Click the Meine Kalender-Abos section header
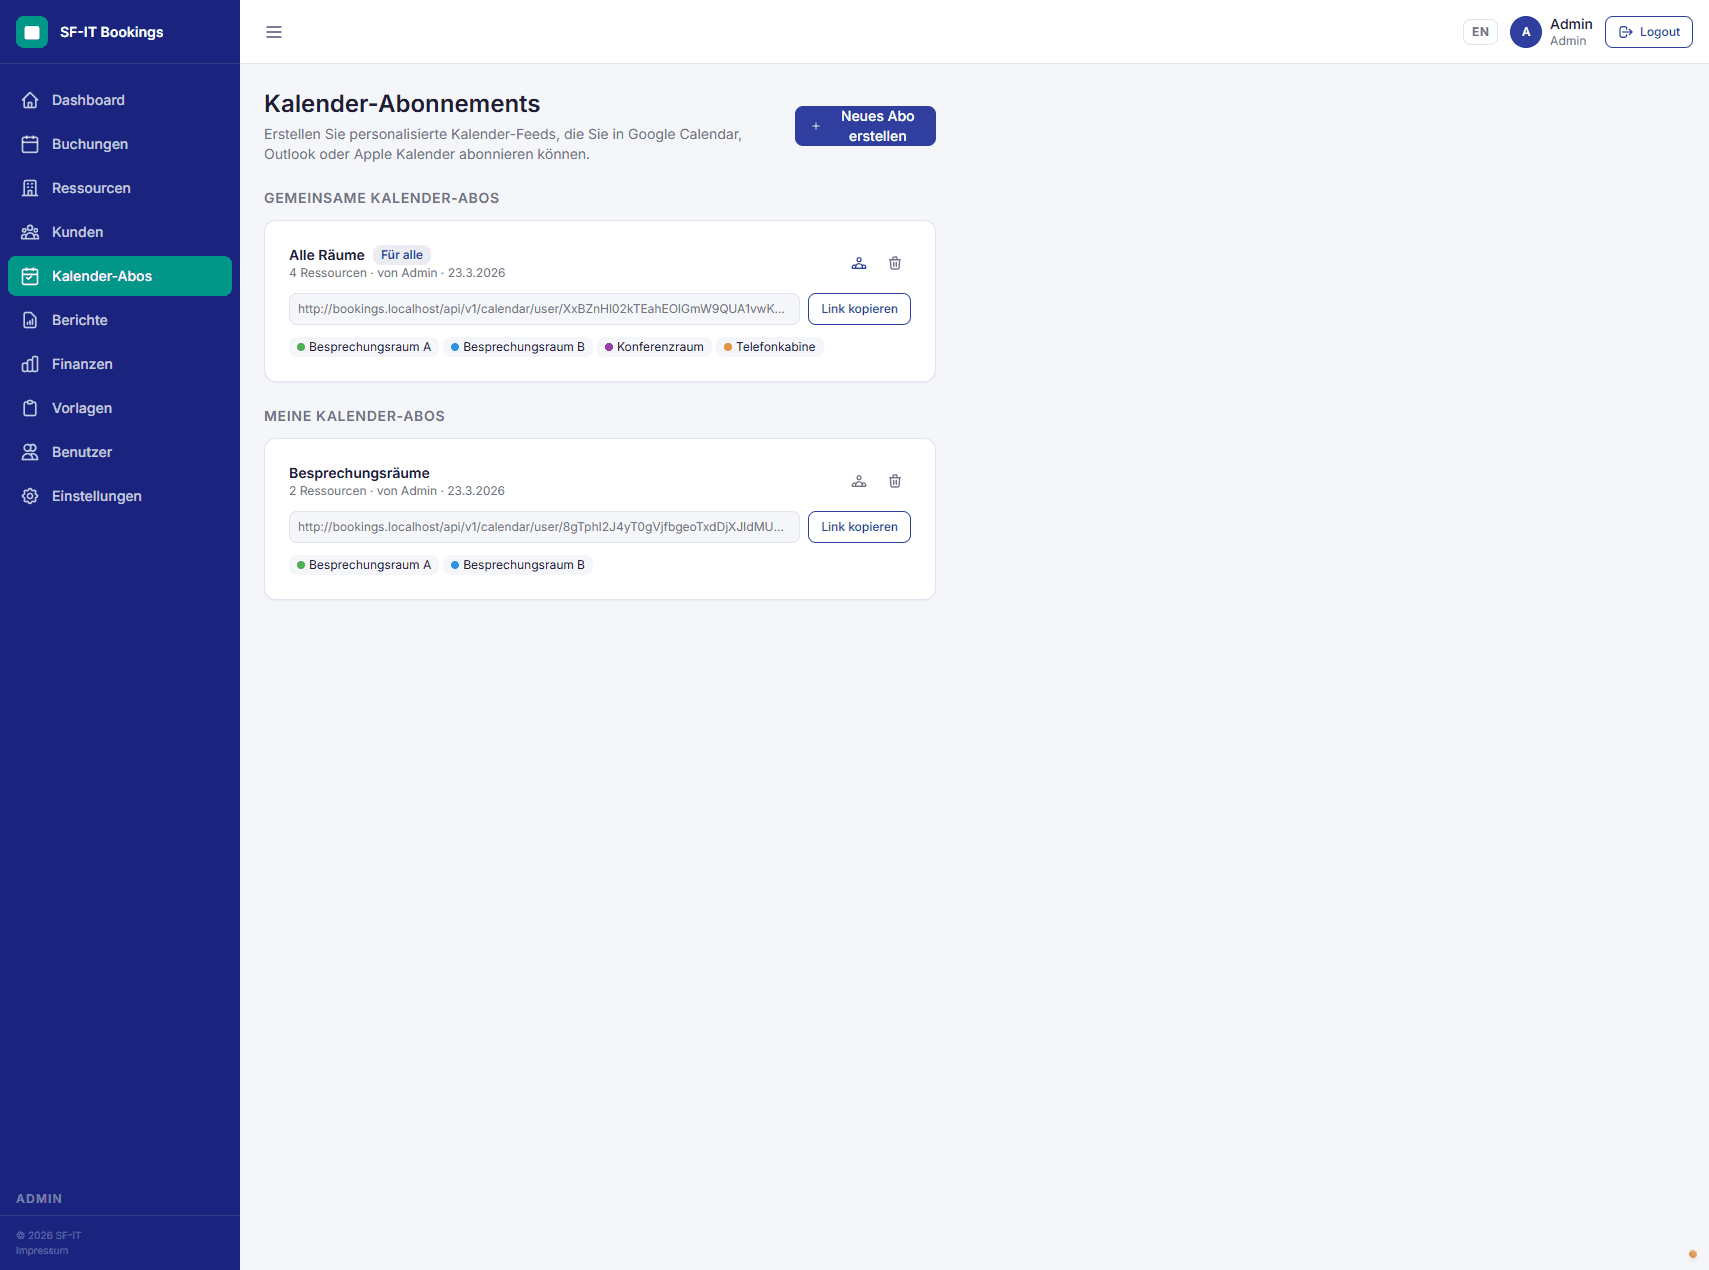This screenshot has width=1709, height=1270. coord(354,416)
